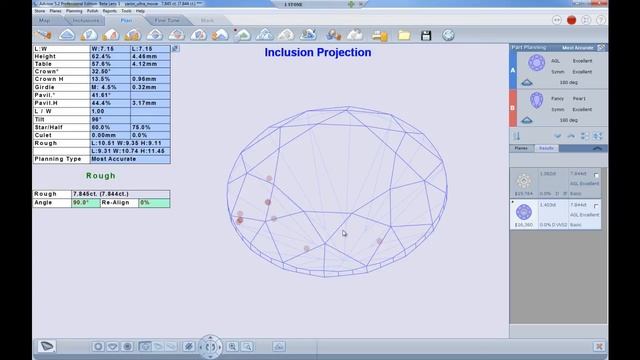This screenshot has width=640, height=360.
Task: Click the plain blue diamond toolbar icon
Action: [x=67, y=35]
